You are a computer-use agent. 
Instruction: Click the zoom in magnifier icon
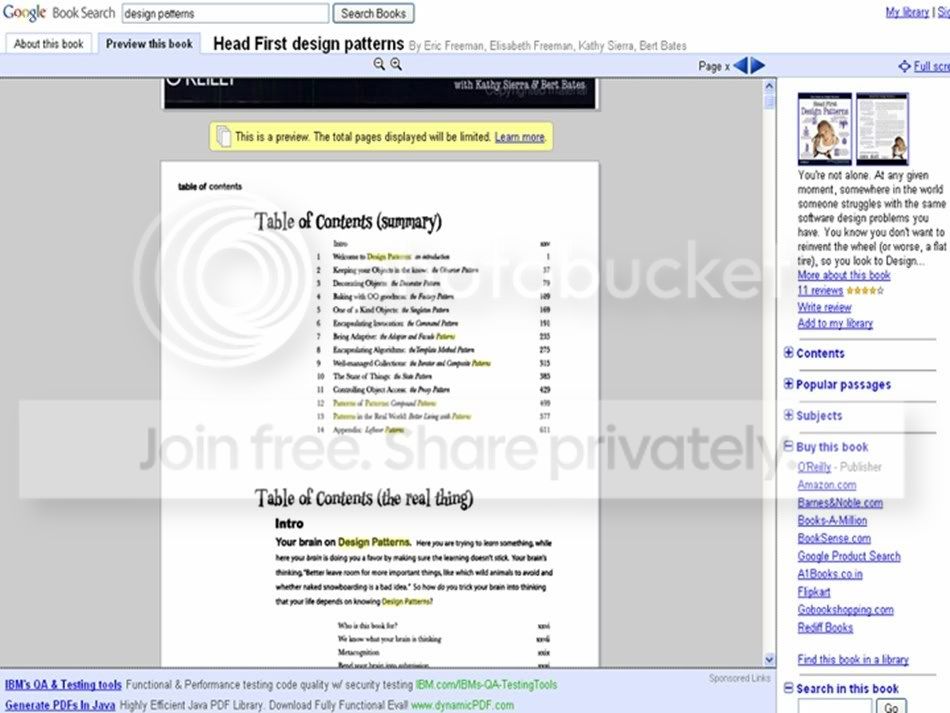(396, 64)
